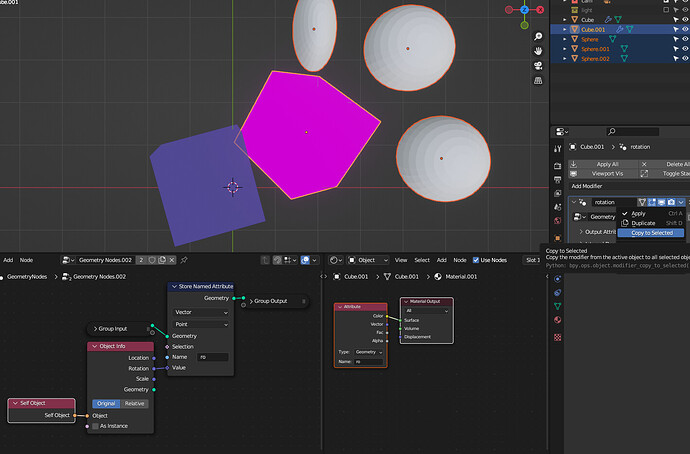Toggle Use Nodes checkbox in shader editor
690x454 pixels.
tap(476, 260)
